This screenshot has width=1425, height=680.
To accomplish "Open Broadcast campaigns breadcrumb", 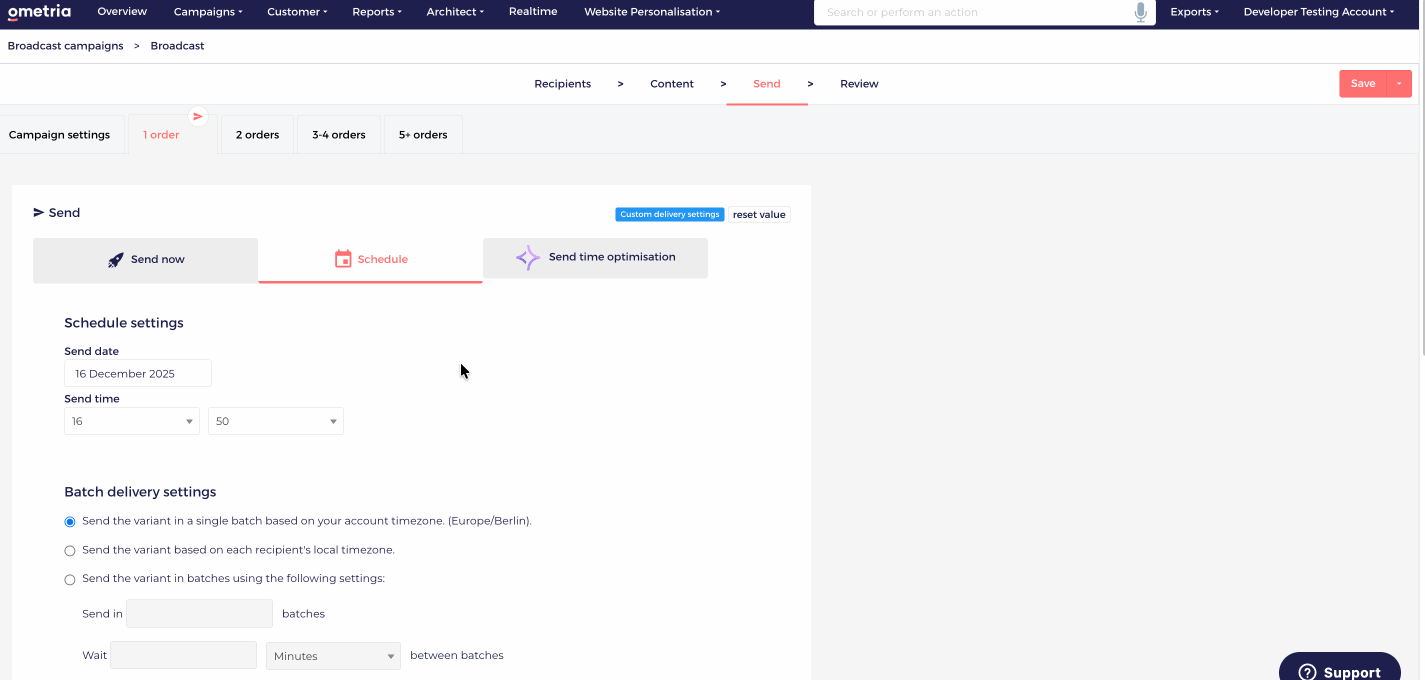I will tap(66, 46).
